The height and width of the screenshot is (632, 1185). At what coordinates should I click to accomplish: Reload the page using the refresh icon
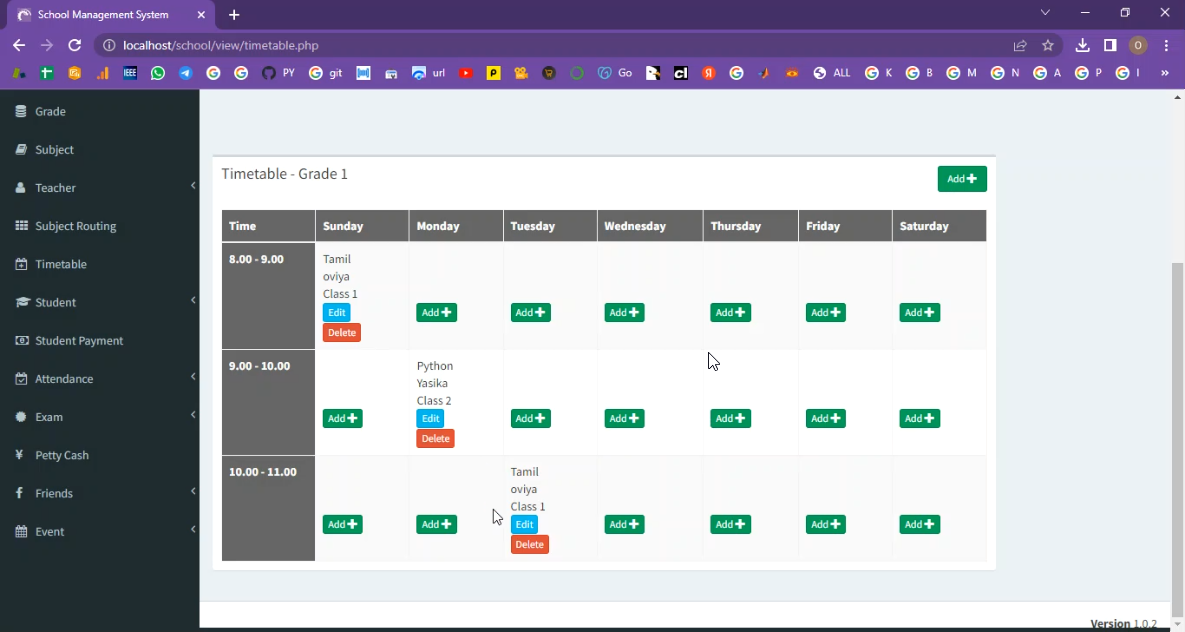(x=74, y=45)
